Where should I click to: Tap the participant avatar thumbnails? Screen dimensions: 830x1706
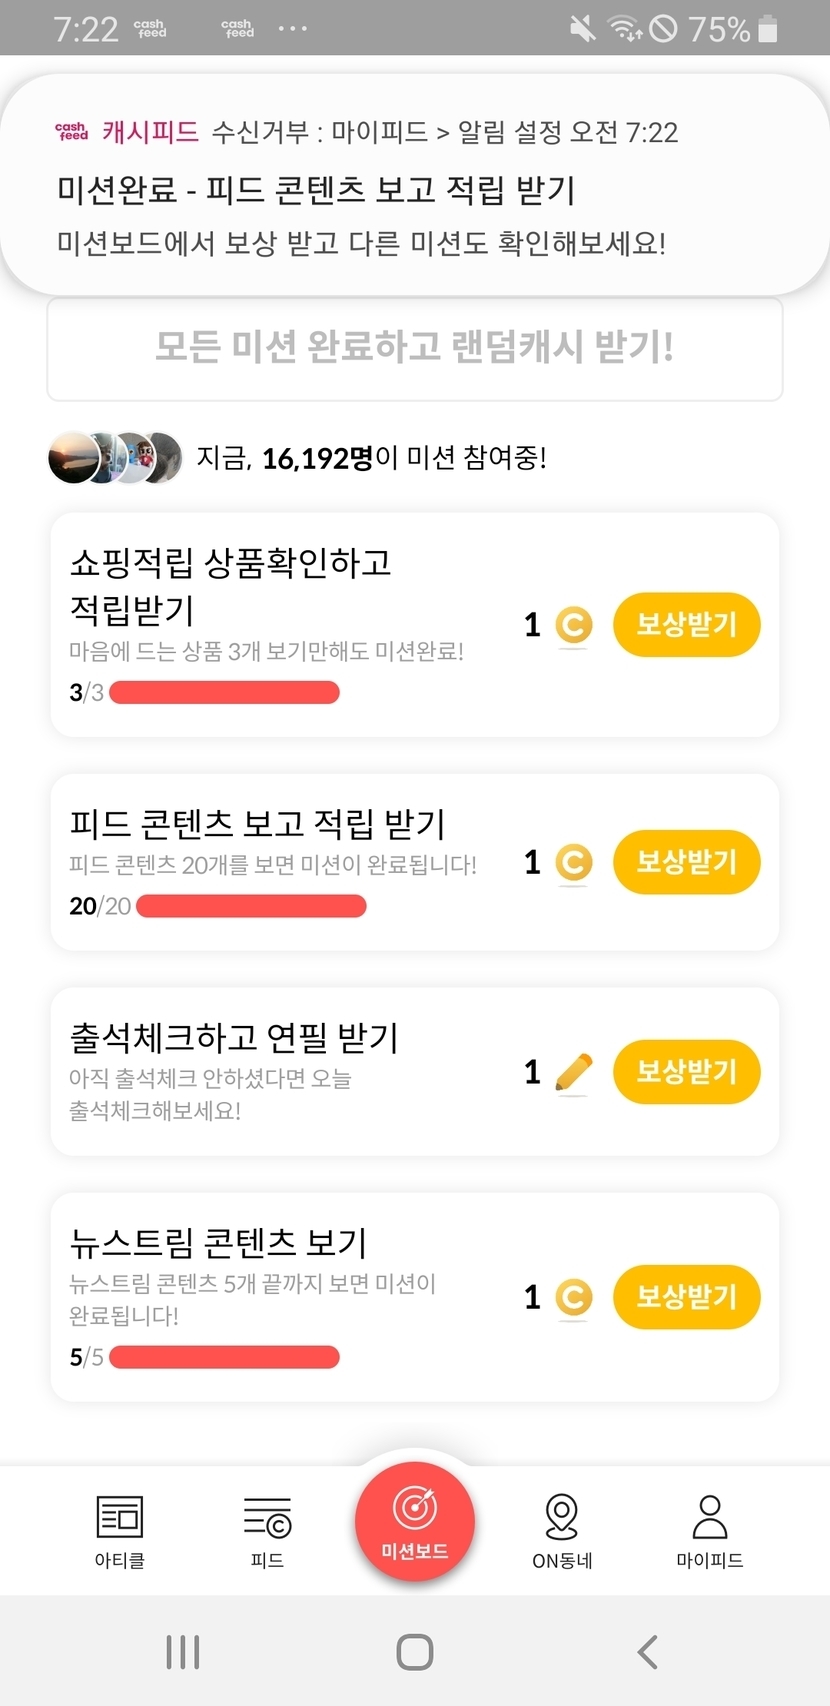tap(115, 458)
